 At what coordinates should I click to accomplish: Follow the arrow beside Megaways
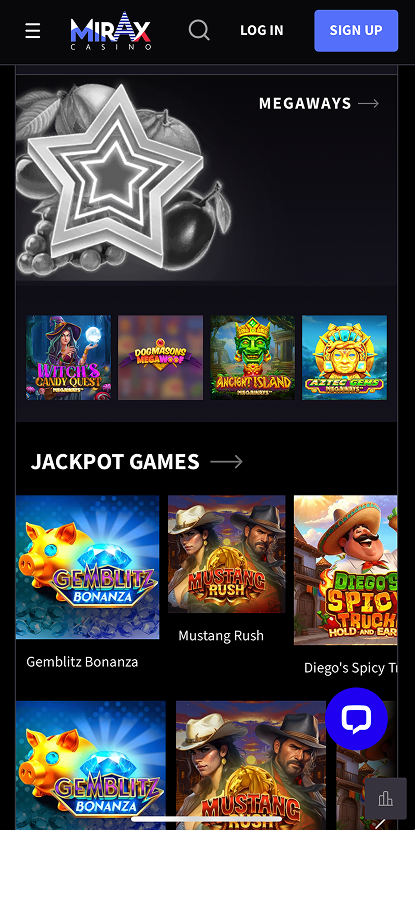point(369,103)
